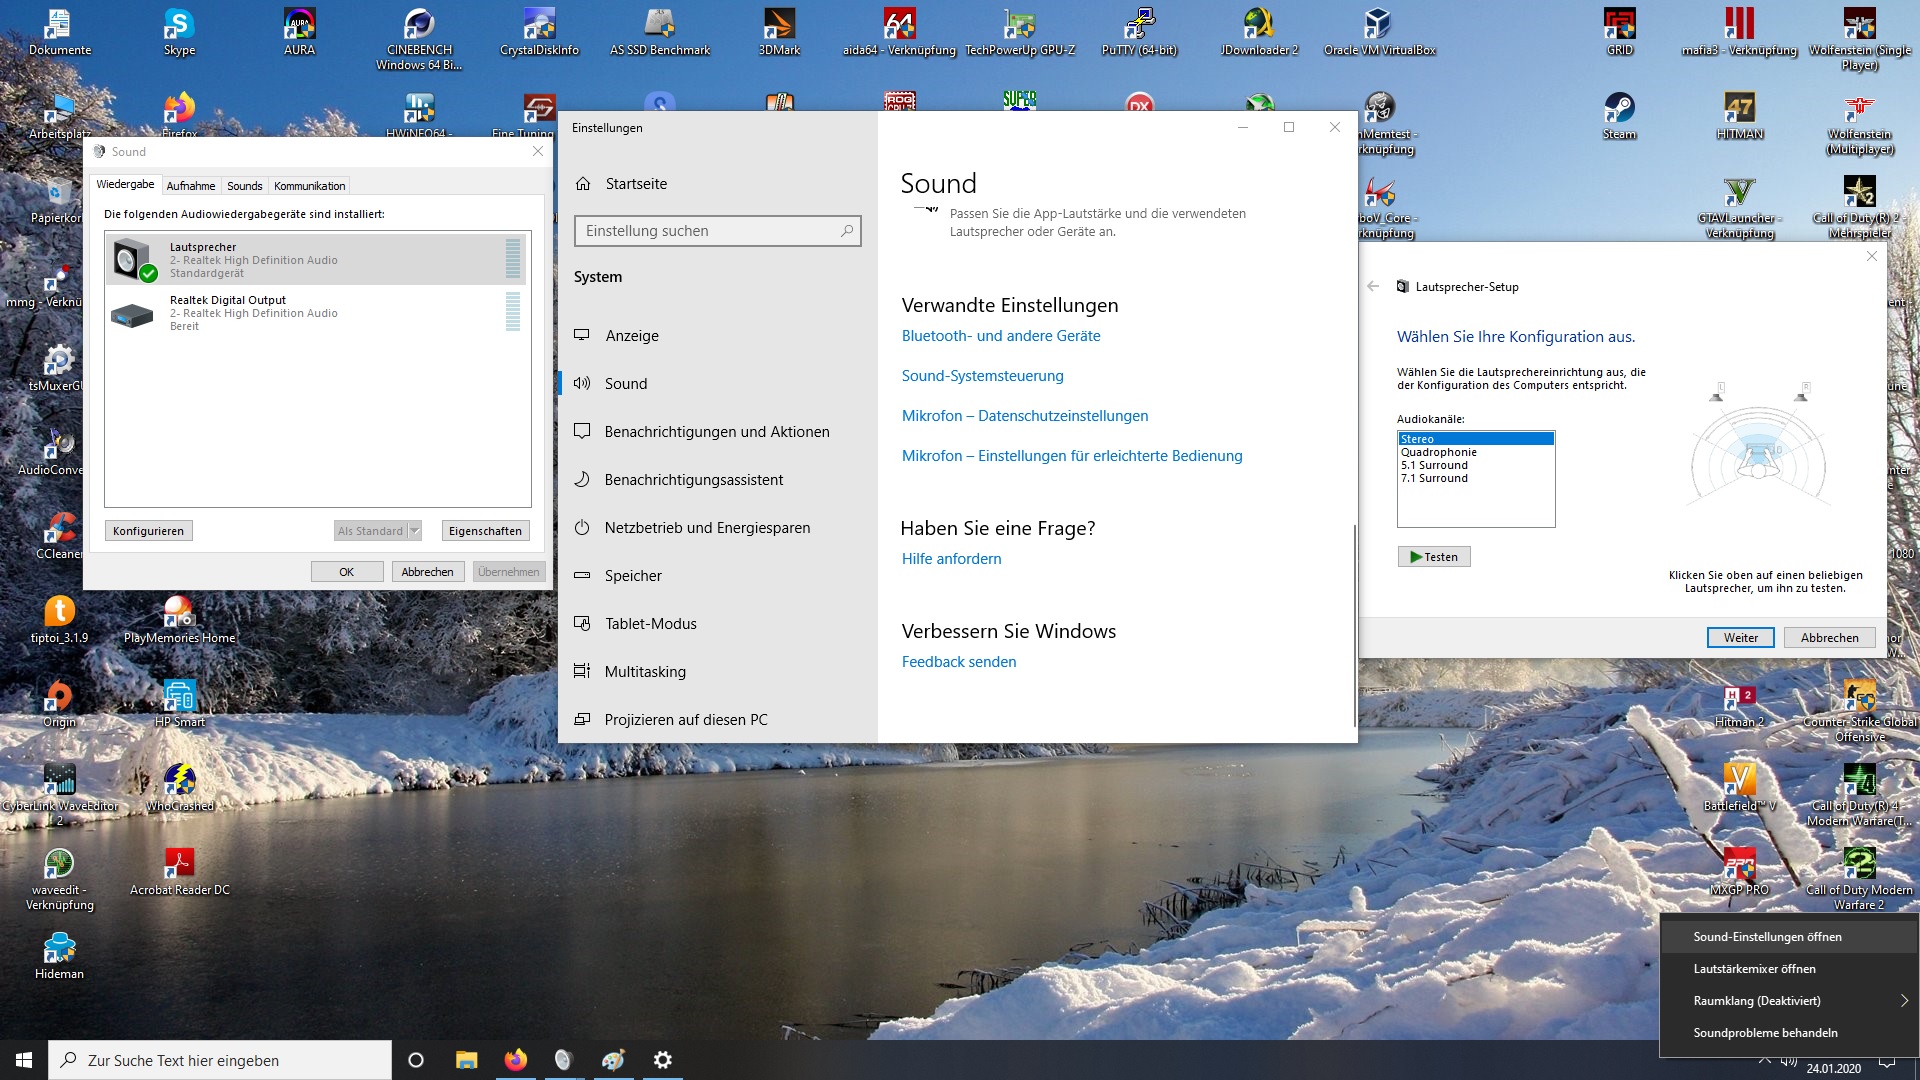Open the Sound-Systemsteuerung link
Image resolution: width=1920 pixels, height=1080 pixels.
[x=982, y=376]
